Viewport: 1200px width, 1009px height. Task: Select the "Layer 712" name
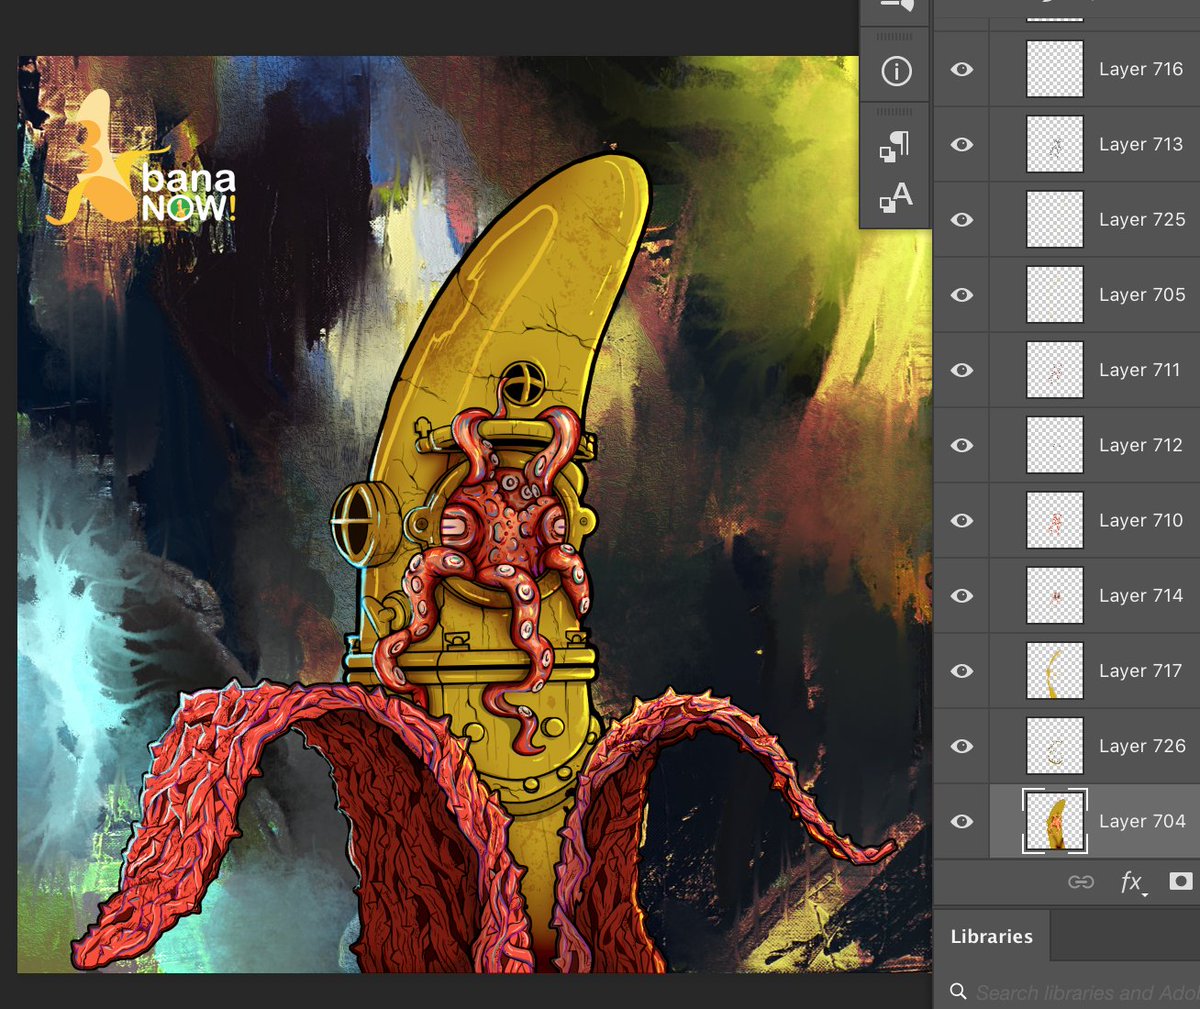[1141, 445]
